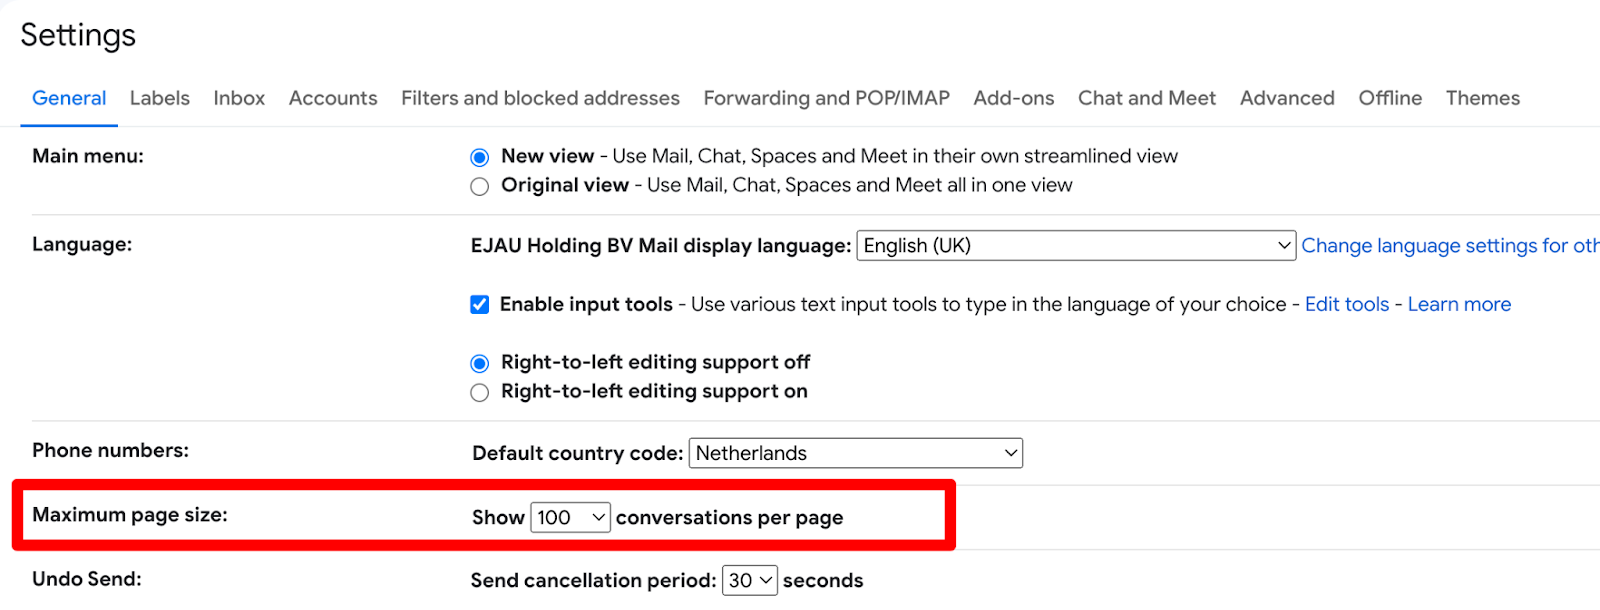This screenshot has width=1600, height=610.
Task: Open Filters and blocked addresses tab
Action: pos(540,98)
